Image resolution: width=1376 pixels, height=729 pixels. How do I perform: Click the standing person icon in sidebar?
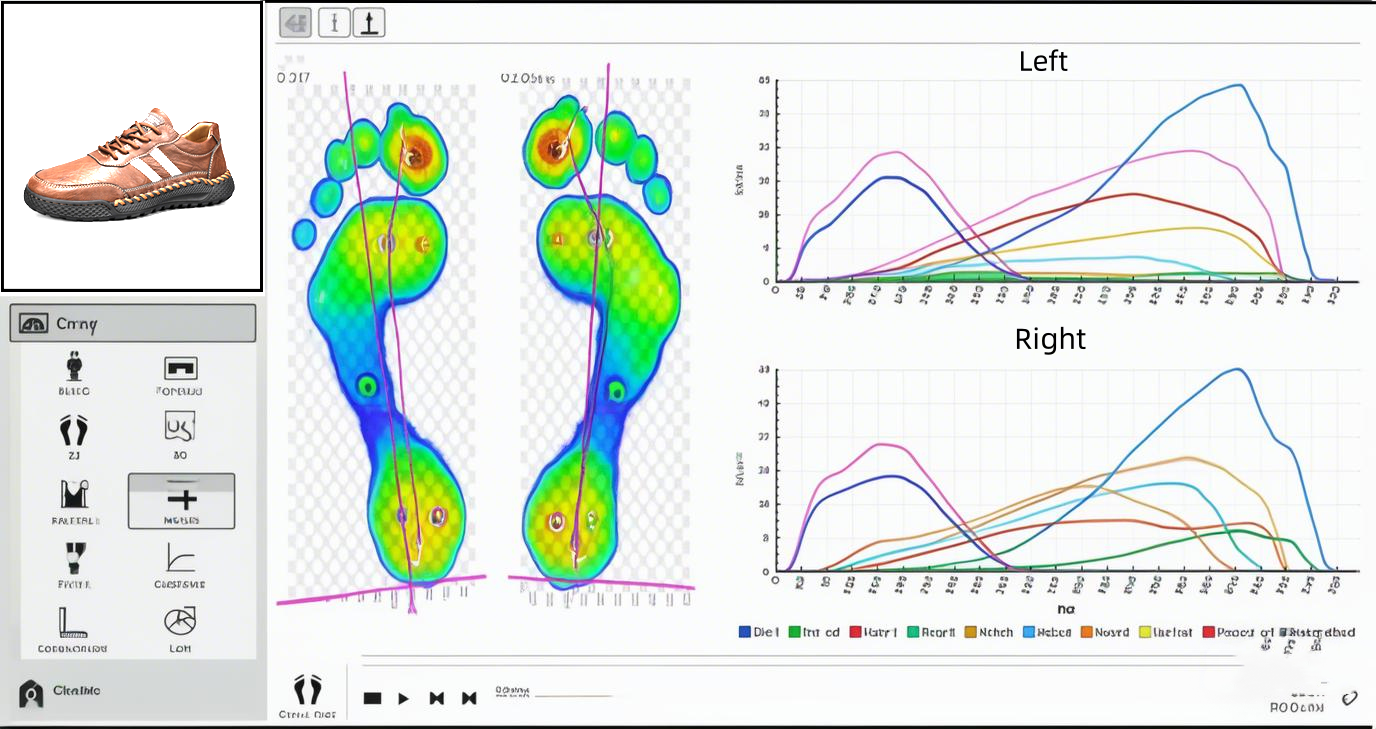point(74,367)
